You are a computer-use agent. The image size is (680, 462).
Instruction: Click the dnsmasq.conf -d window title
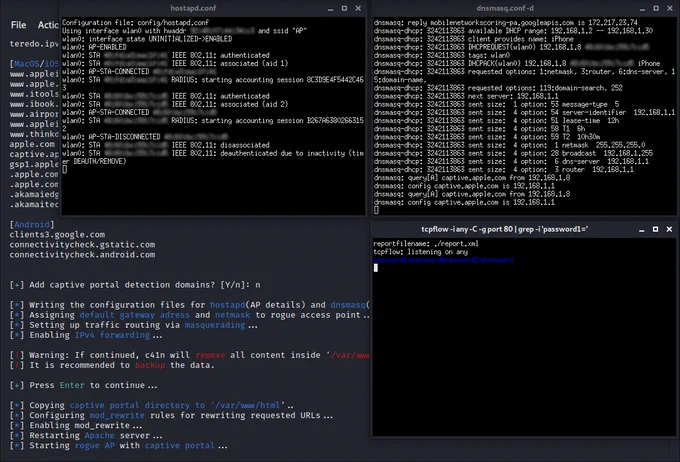[x=505, y=8]
